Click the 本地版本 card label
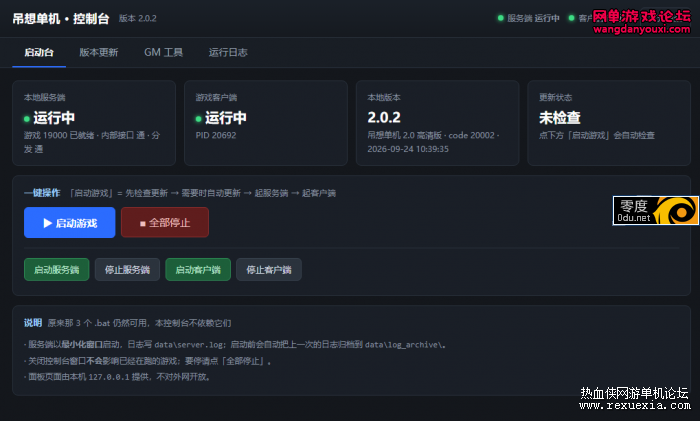 tap(384, 97)
